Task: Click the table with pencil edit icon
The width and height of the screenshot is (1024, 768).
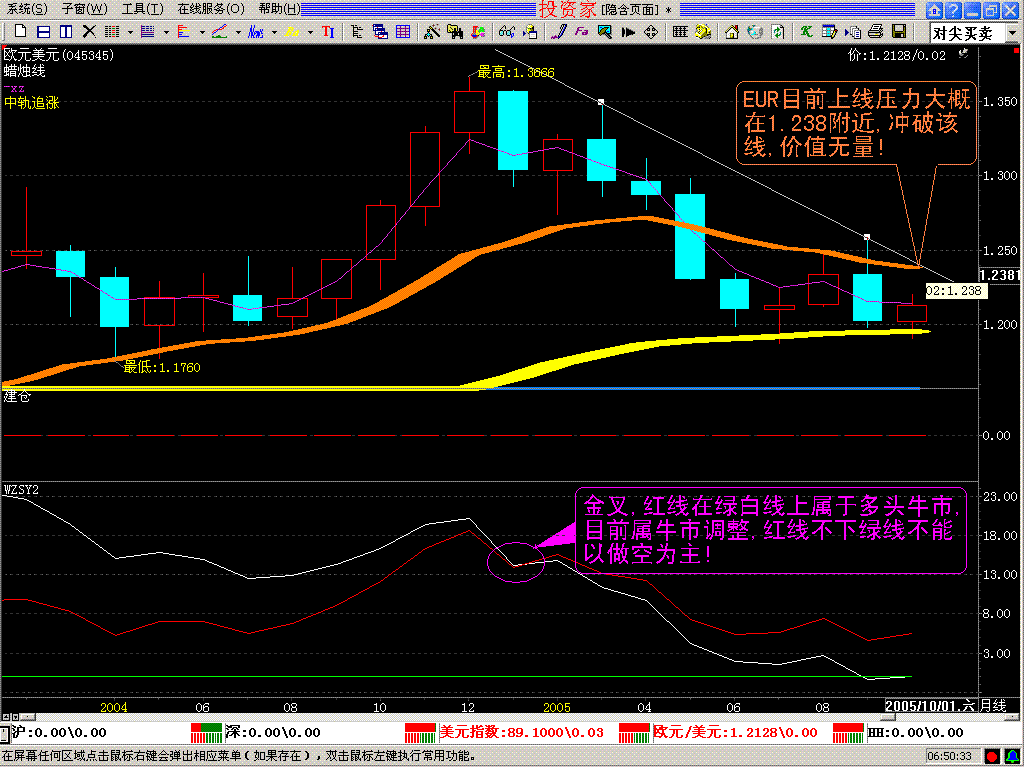Action: pos(829,31)
